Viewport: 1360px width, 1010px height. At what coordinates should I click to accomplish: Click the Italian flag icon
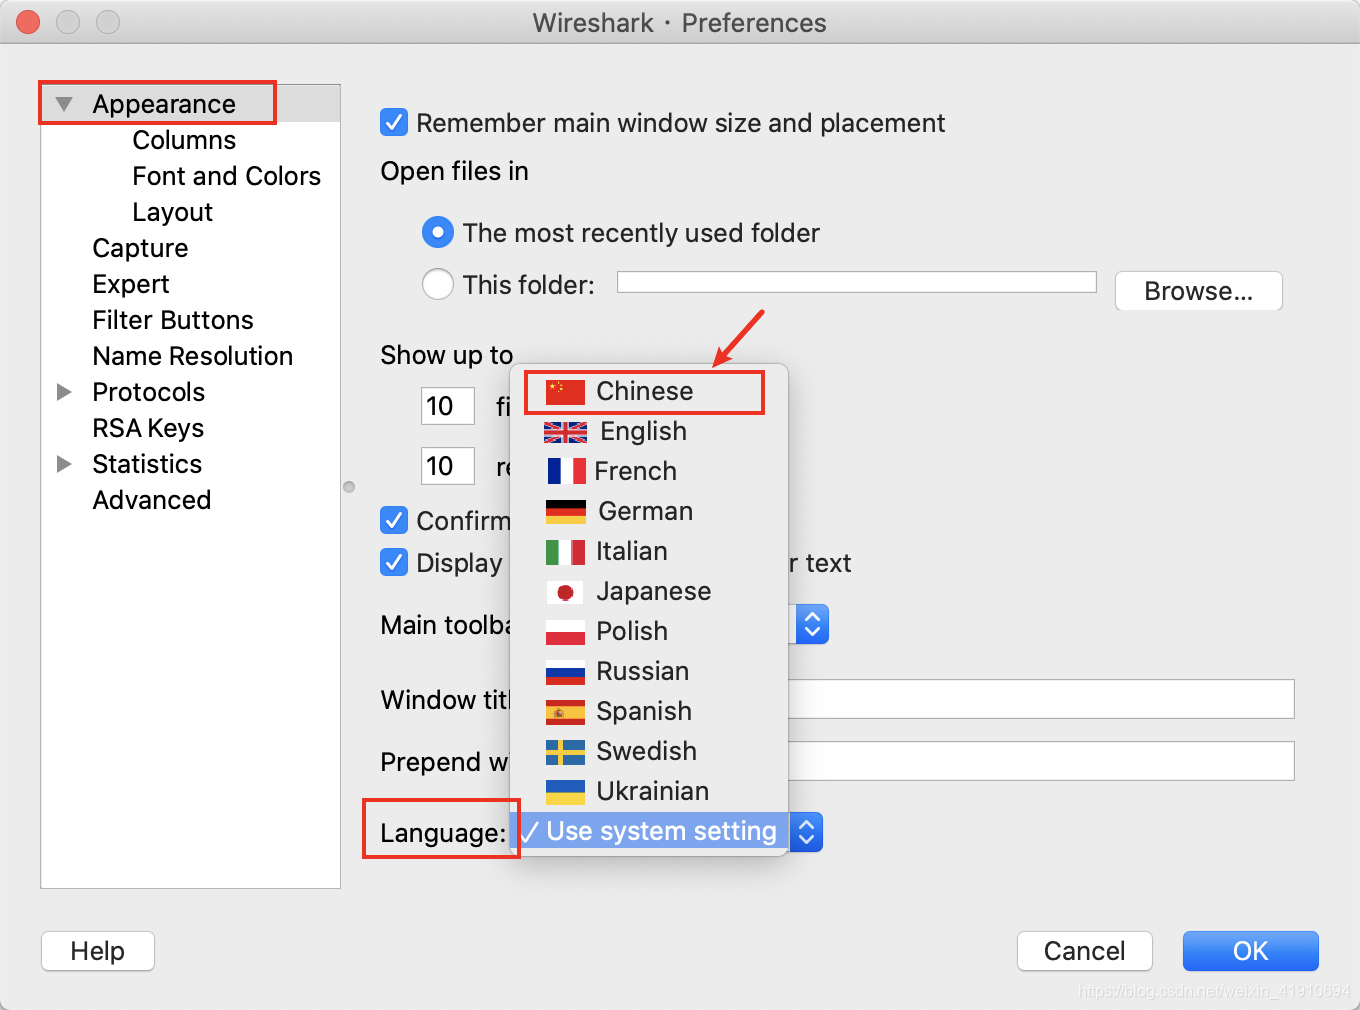(565, 552)
